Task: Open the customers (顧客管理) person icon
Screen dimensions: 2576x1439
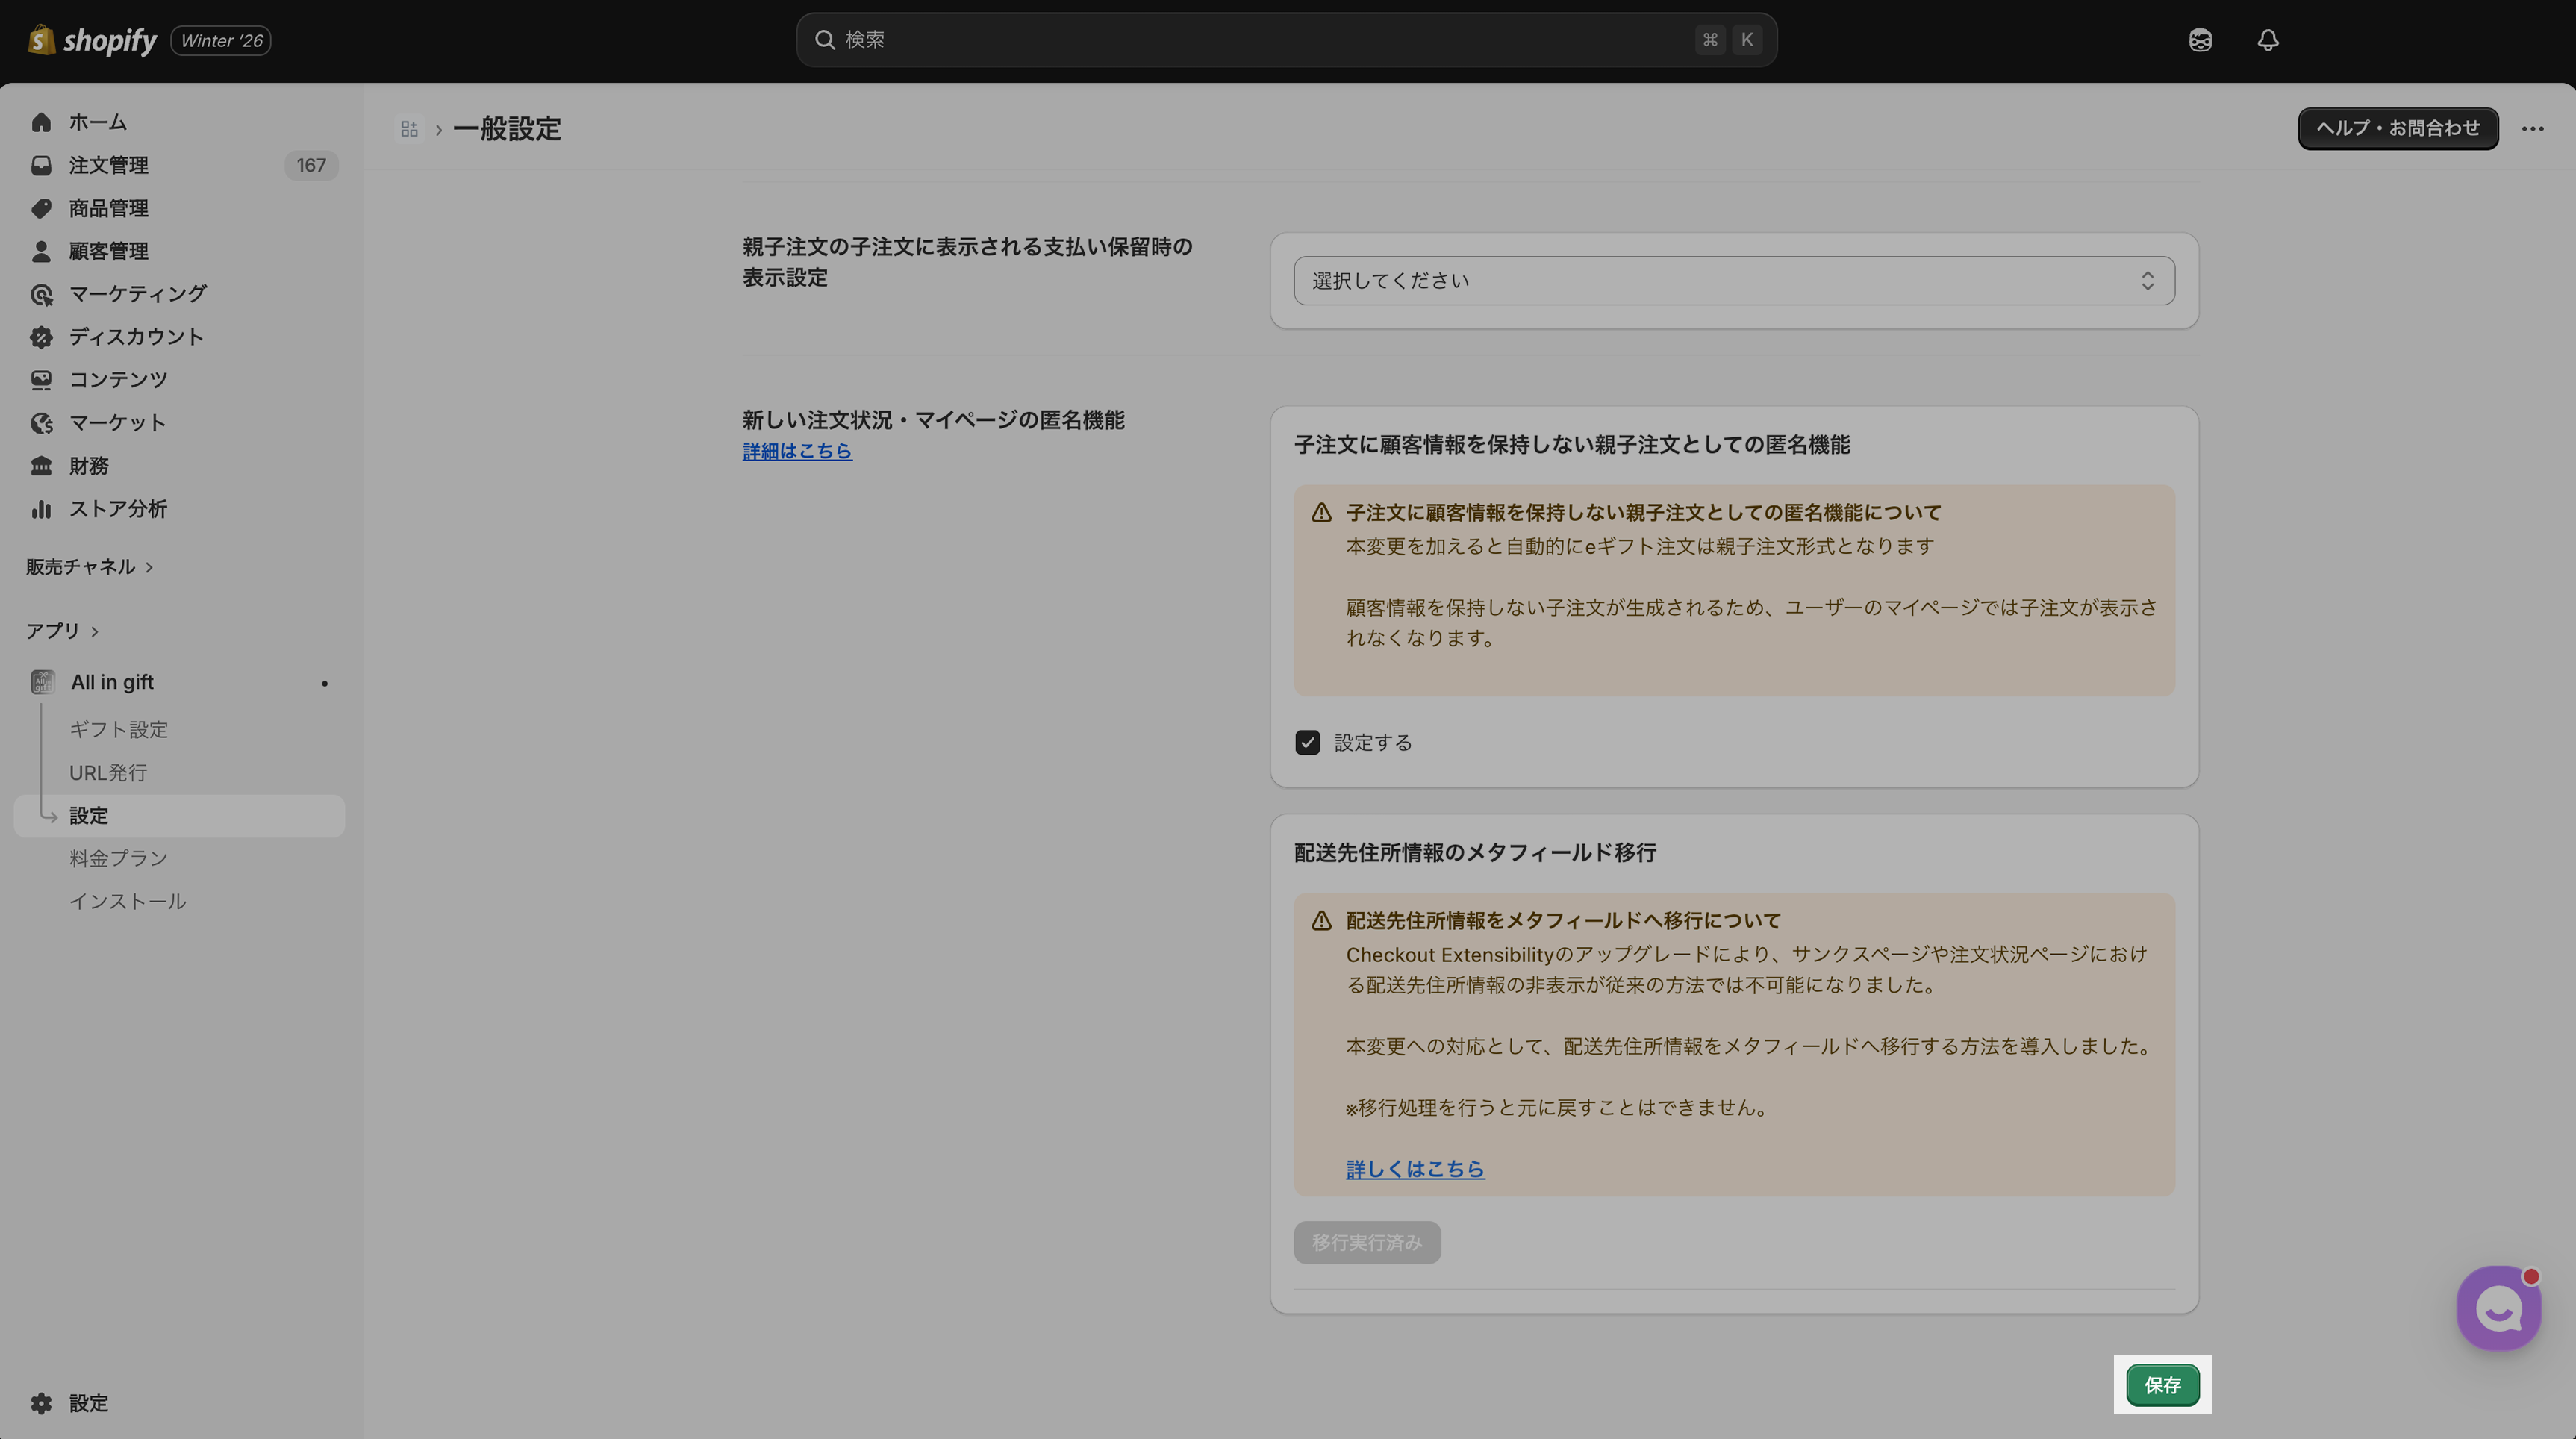Action: [x=41, y=251]
